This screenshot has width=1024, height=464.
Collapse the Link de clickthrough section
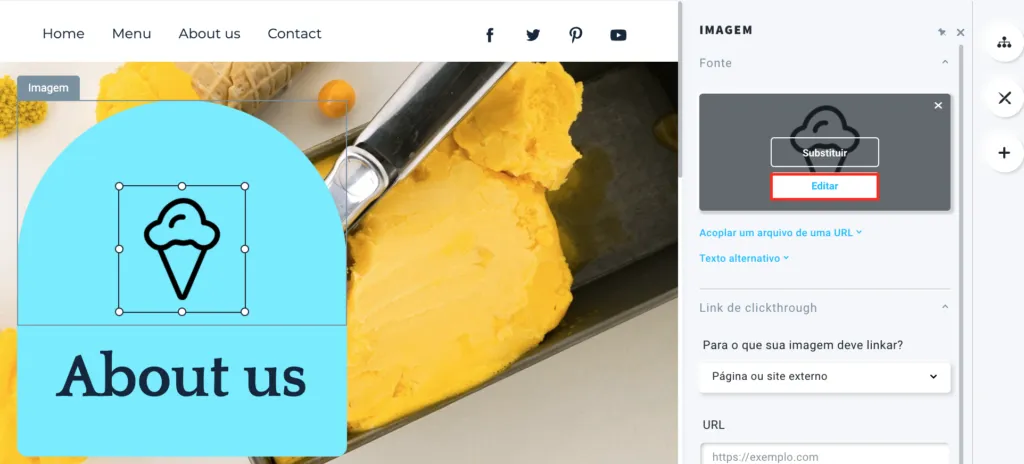coord(944,307)
